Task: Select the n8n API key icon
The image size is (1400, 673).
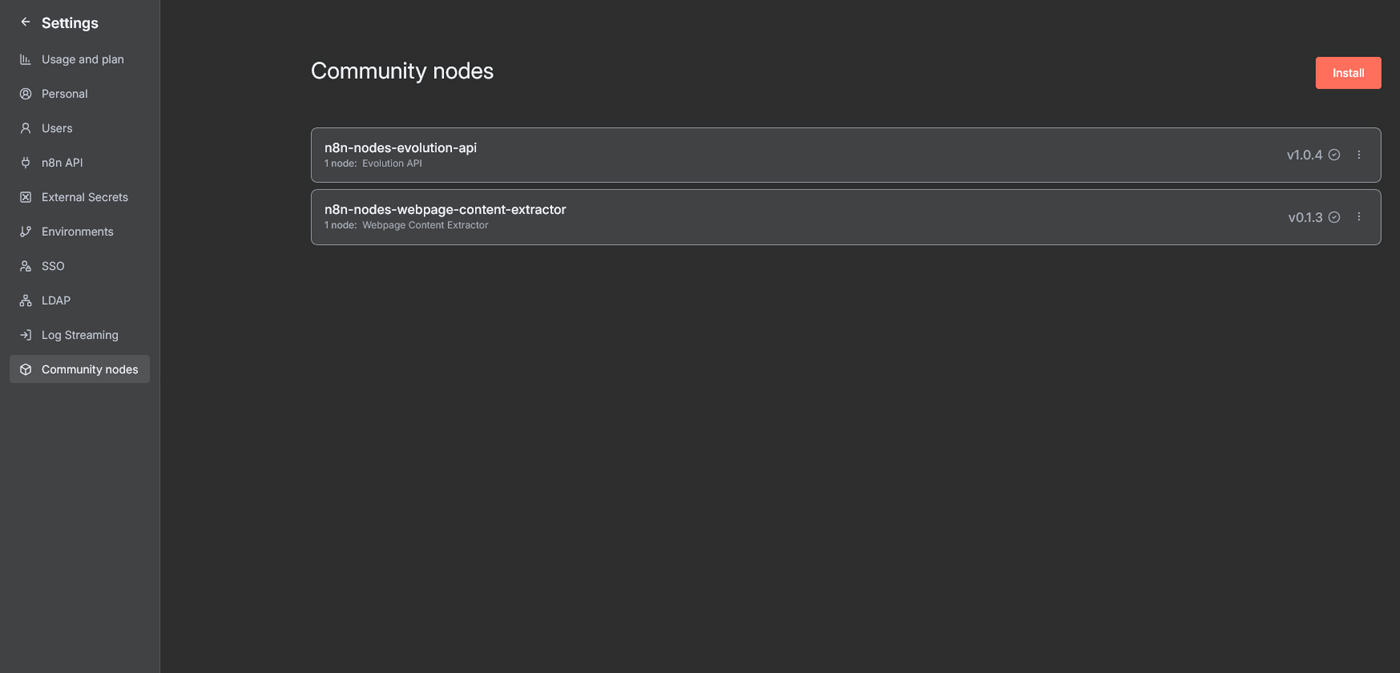Action: click(24, 162)
